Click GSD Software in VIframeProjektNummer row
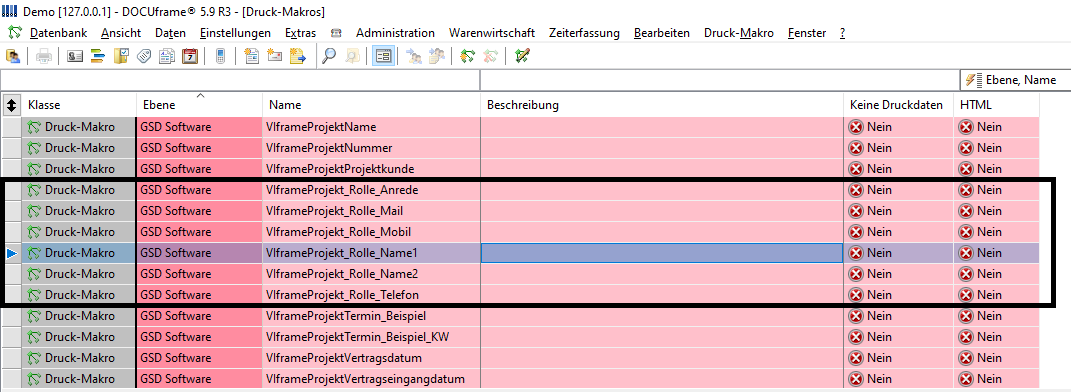This screenshot has height=392, width=1071. (x=176, y=148)
